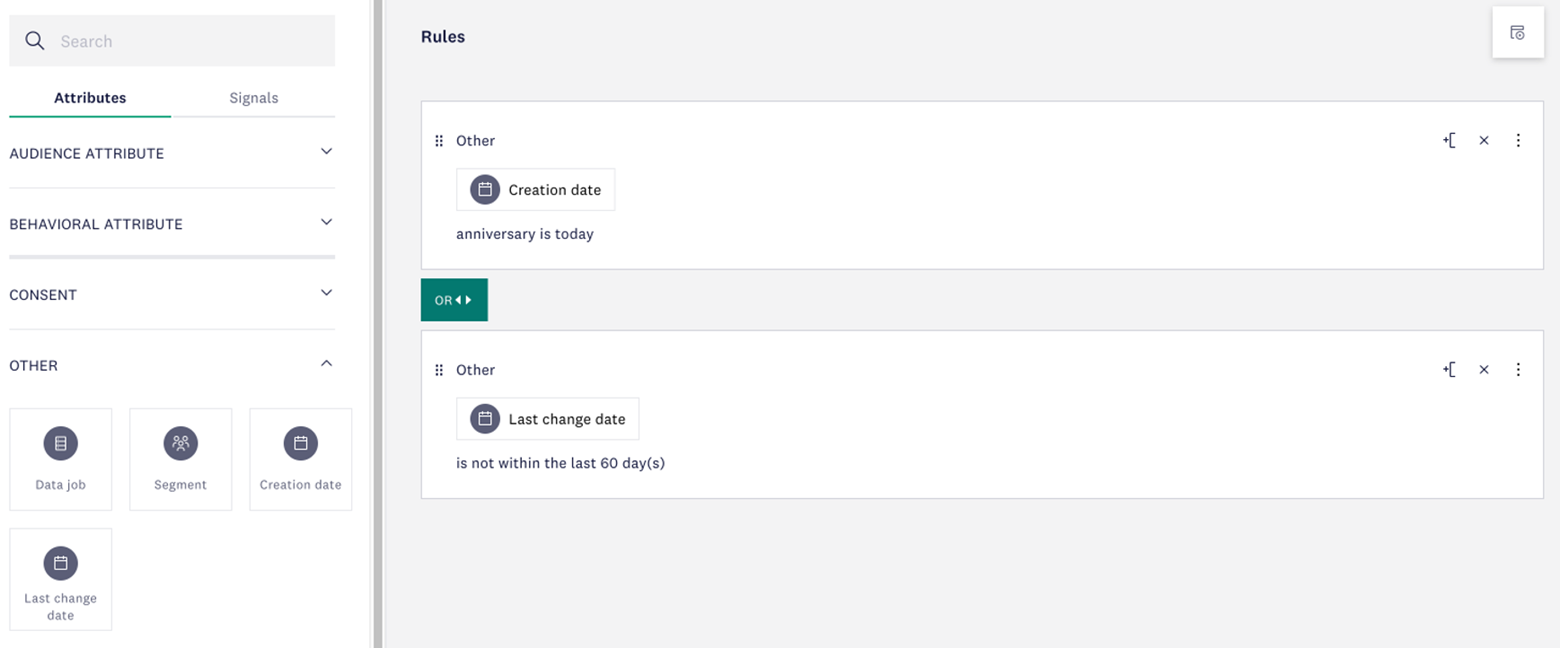1560x648 pixels.
Task: Click the top-right rules history icon button
Action: [1517, 33]
